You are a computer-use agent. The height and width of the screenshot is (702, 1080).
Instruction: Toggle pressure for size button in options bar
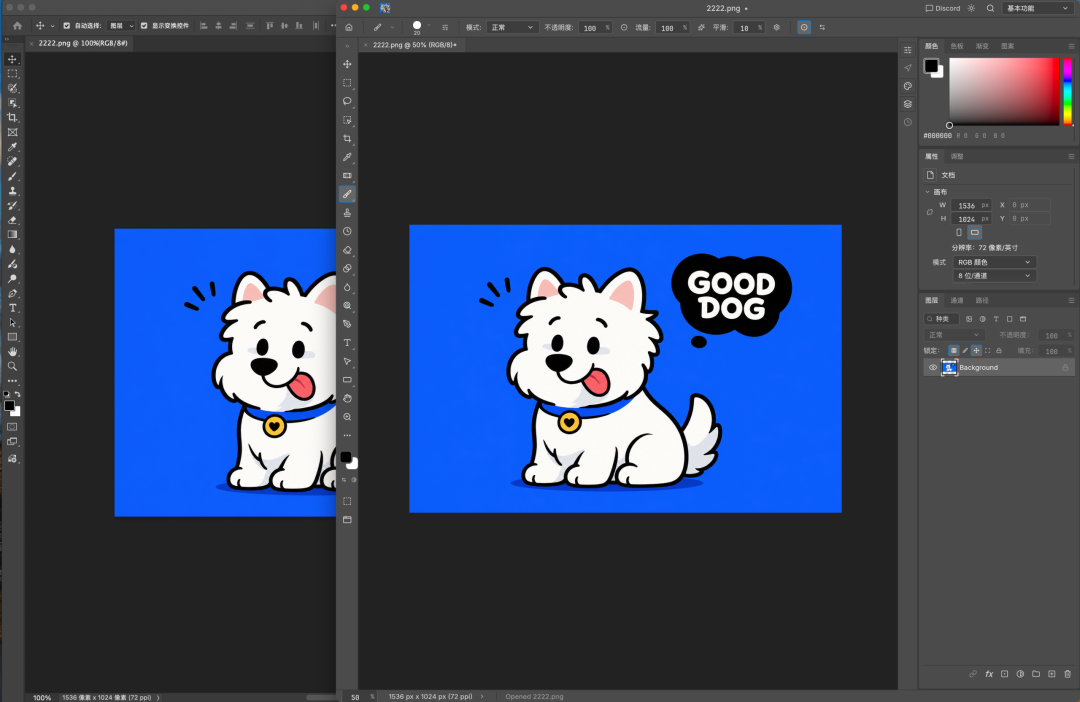tap(804, 28)
